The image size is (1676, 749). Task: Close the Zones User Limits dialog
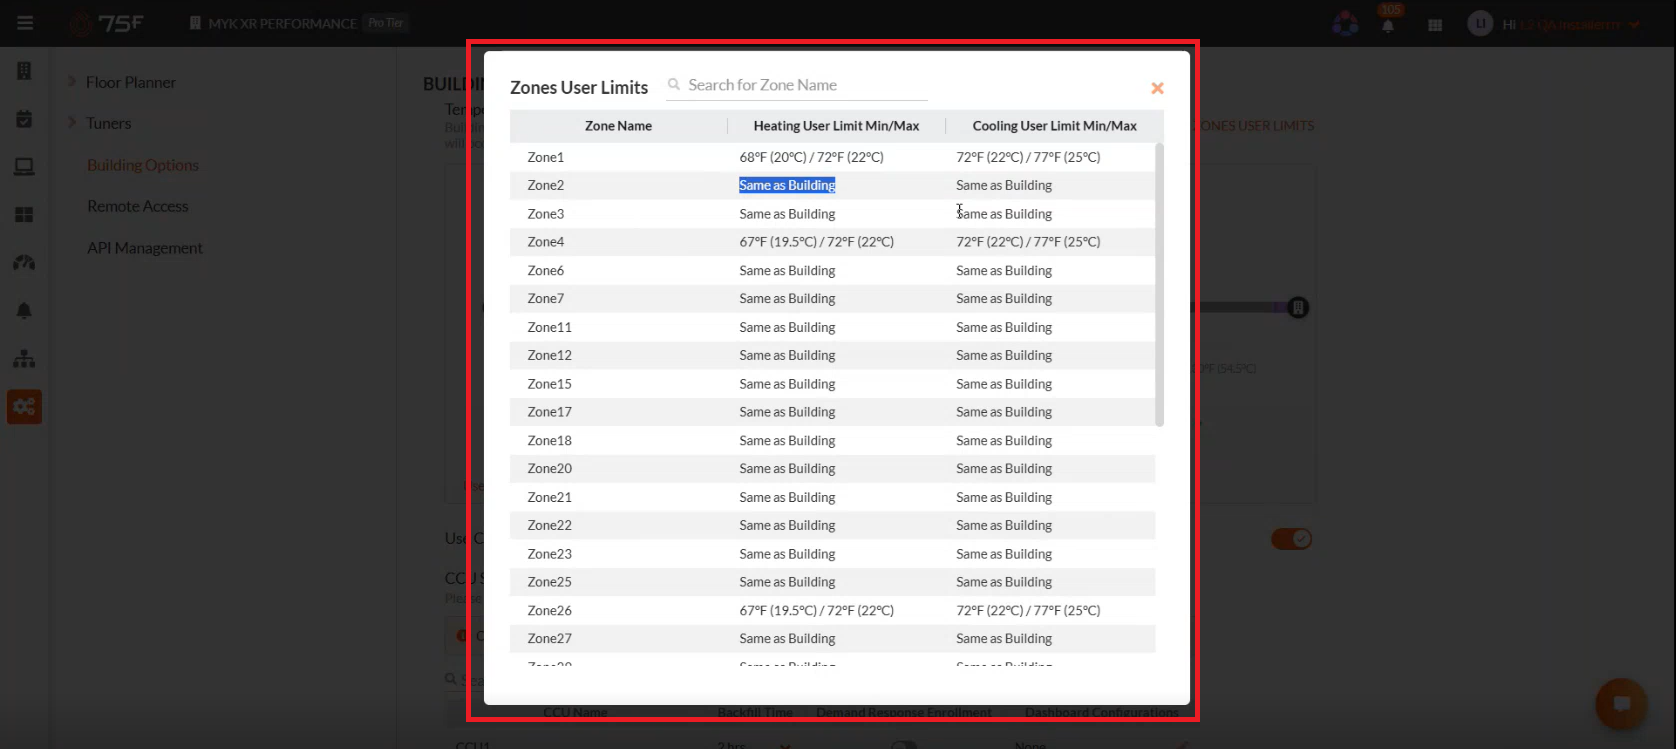click(x=1157, y=88)
